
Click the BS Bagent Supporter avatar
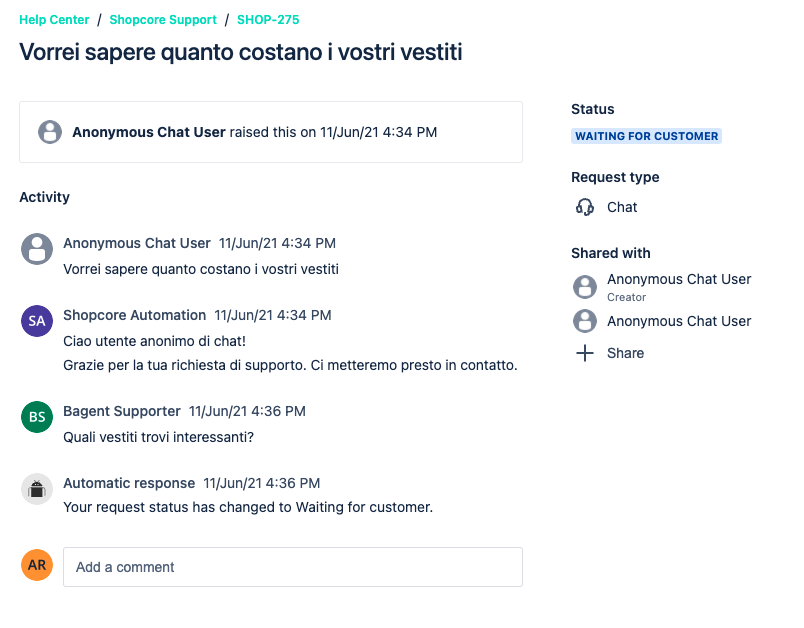[x=37, y=417]
